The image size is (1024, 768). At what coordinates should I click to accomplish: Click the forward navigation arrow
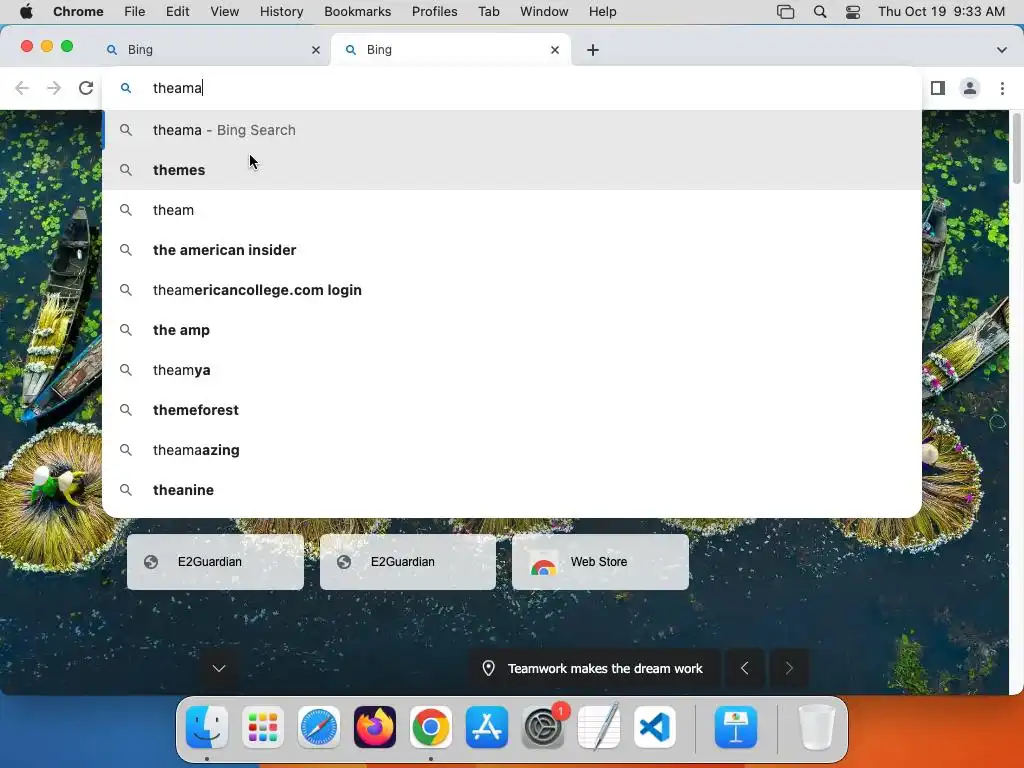(x=54, y=88)
